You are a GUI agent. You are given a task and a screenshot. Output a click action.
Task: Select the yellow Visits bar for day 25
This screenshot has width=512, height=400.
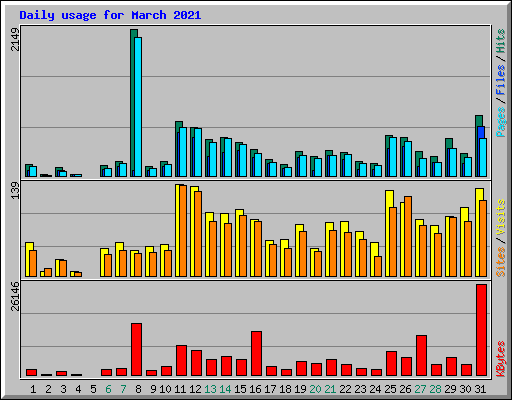[388, 233]
